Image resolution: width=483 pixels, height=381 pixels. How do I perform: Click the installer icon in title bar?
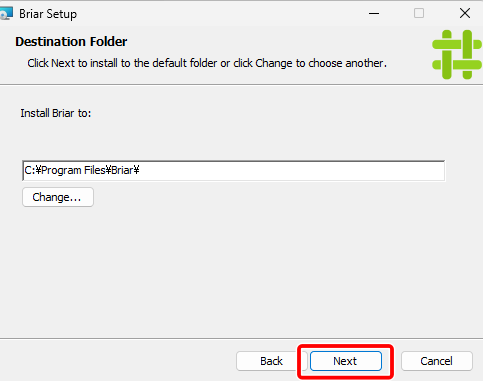6,14
